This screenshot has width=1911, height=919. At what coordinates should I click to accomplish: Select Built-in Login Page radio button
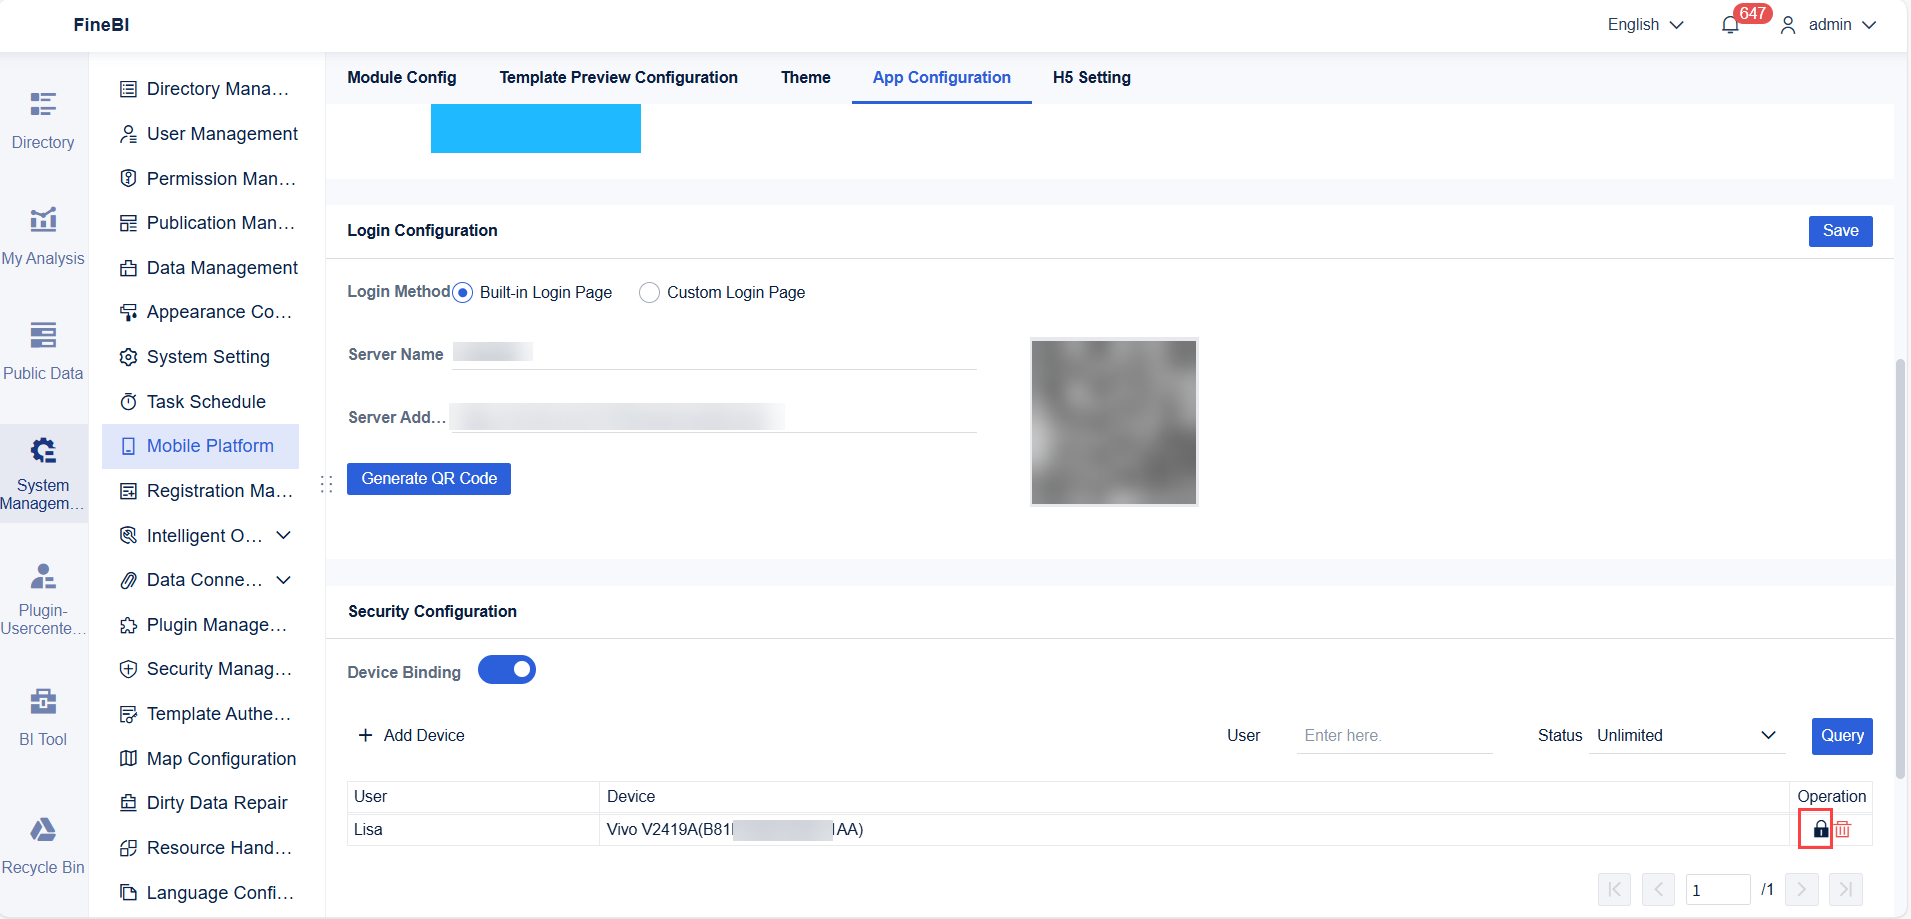point(462,292)
